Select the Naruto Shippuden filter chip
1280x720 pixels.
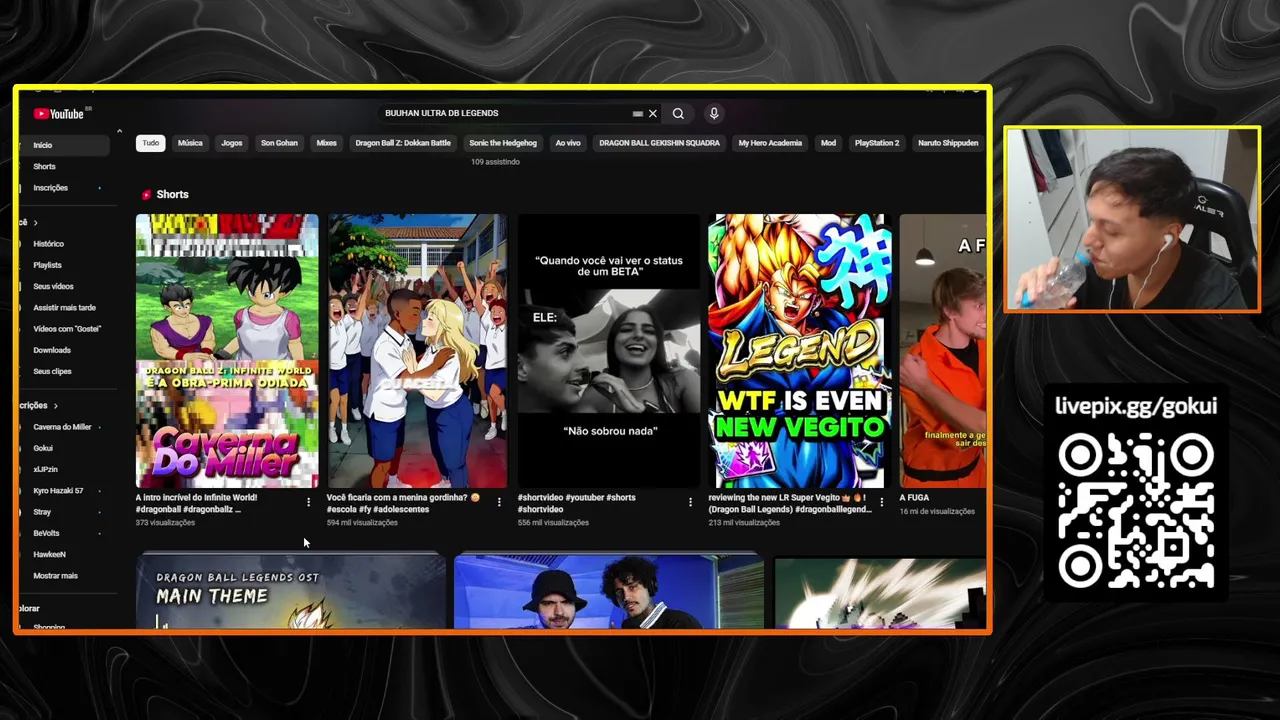pos(948,143)
